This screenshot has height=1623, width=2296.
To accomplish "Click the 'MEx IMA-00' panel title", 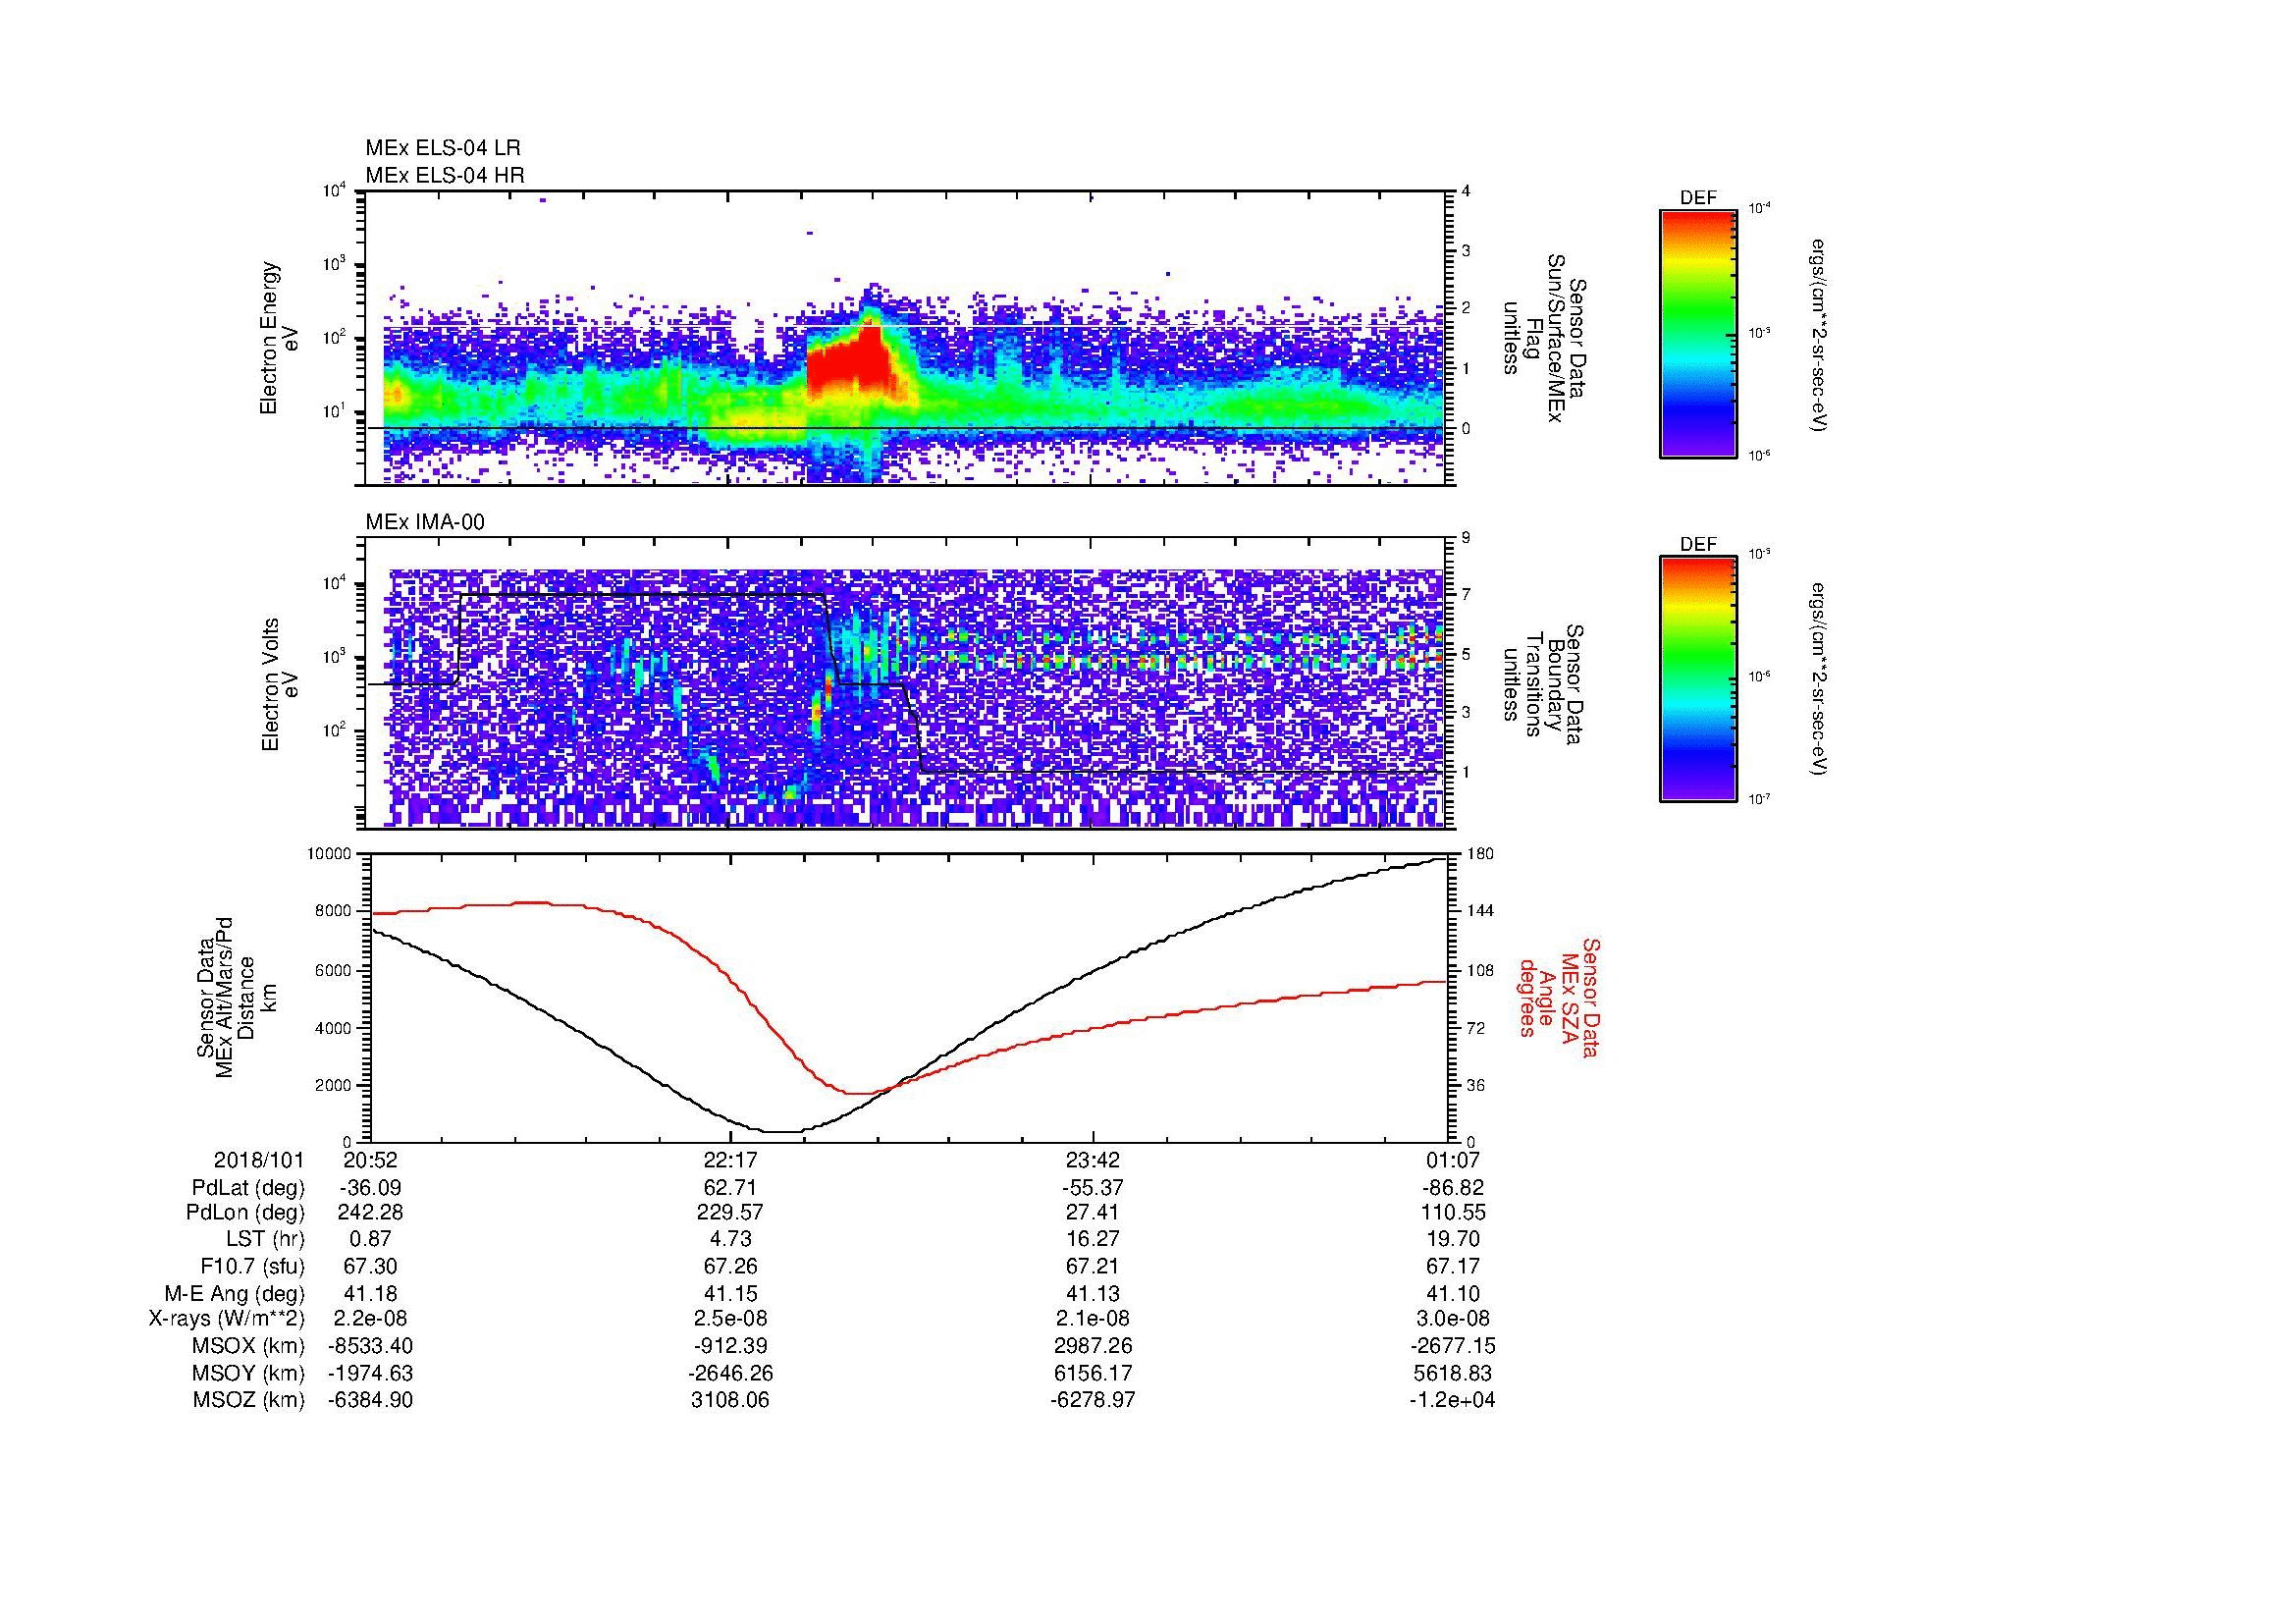I will coord(425,522).
